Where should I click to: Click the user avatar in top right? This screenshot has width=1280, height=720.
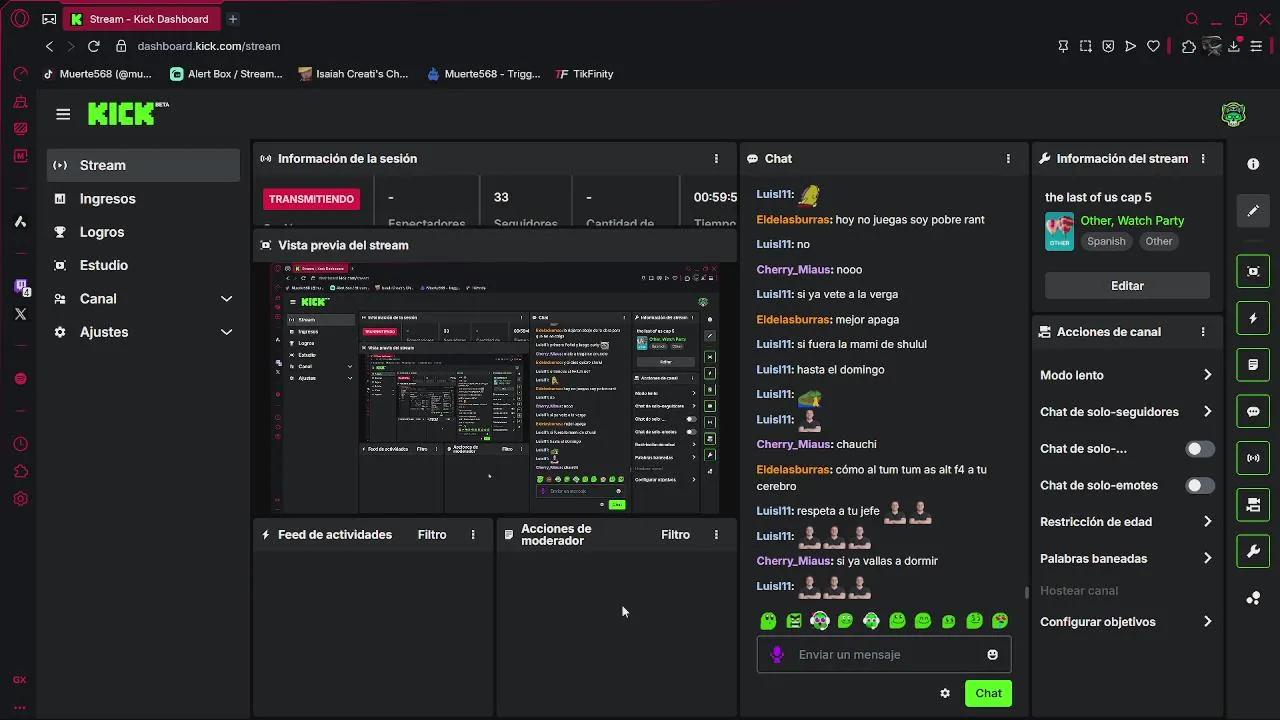pyautogui.click(x=1233, y=114)
